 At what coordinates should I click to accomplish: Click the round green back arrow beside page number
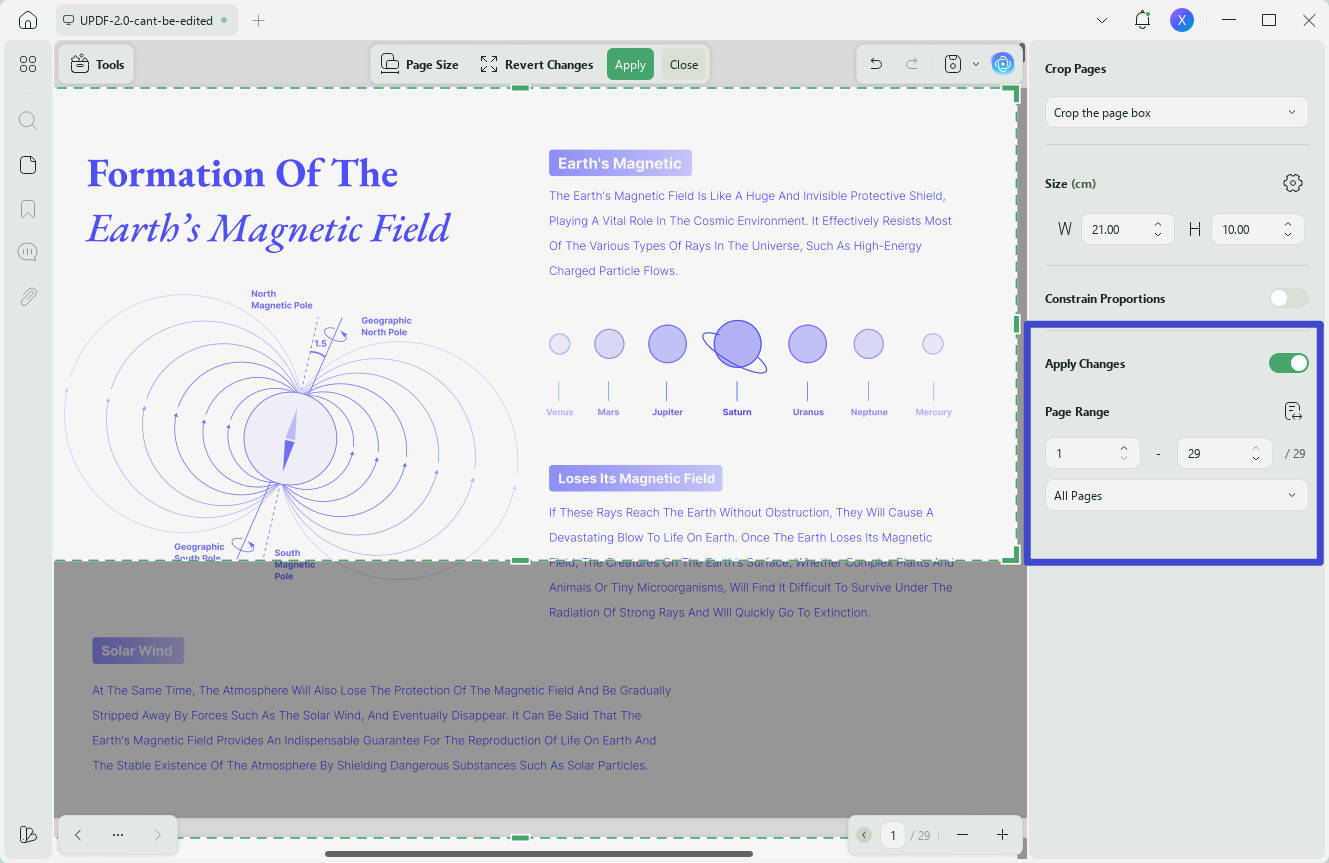click(x=865, y=834)
